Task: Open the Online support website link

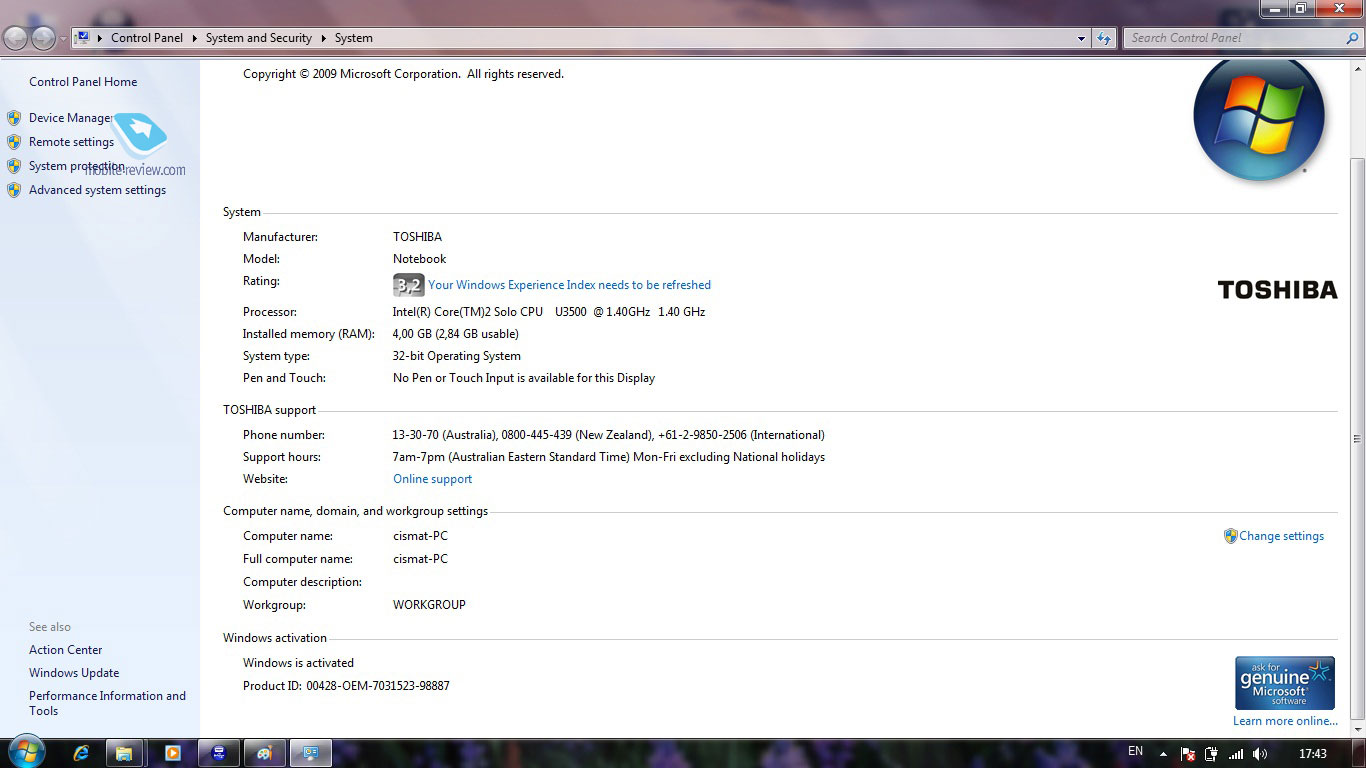Action: [432, 479]
